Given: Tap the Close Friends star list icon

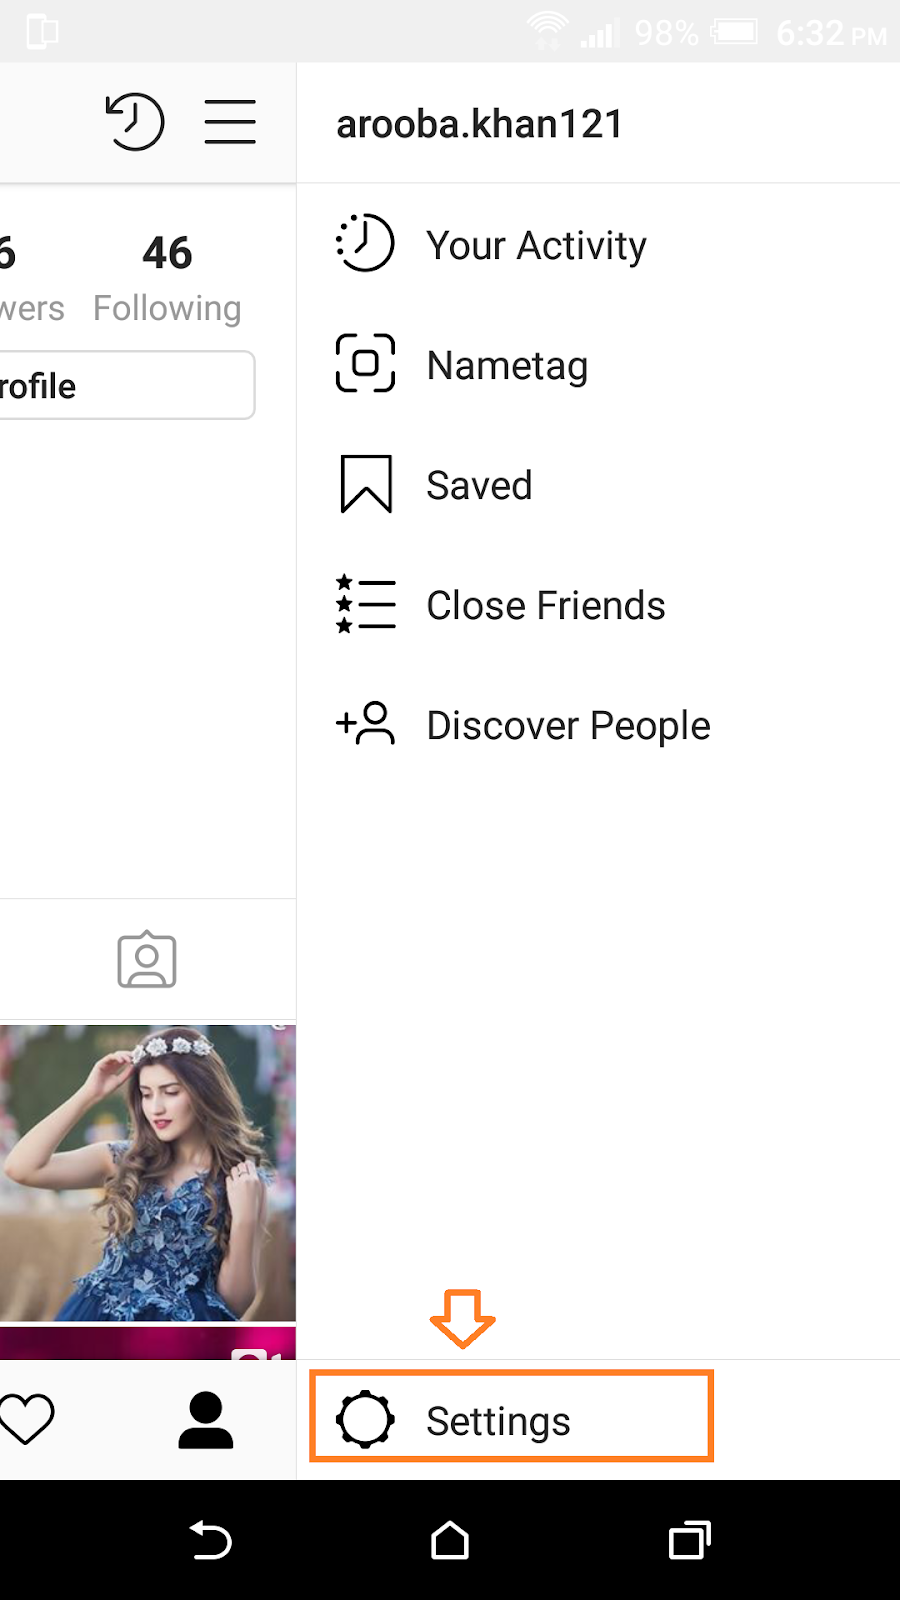Looking at the screenshot, I should point(365,604).
